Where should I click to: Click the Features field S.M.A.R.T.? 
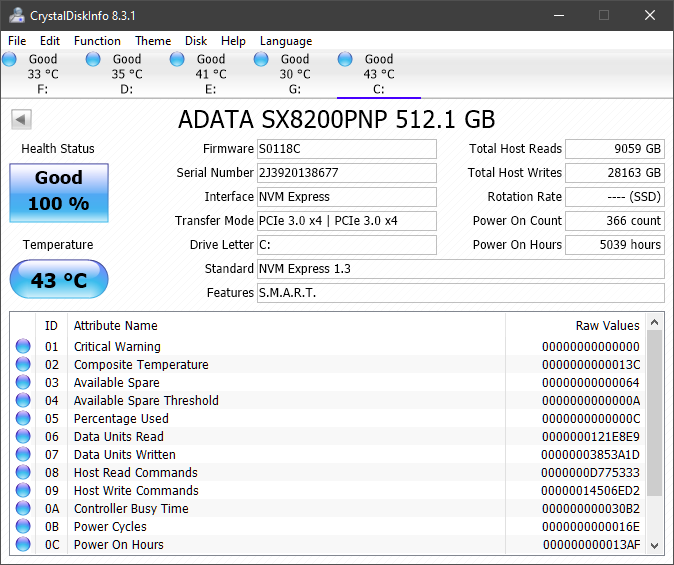coord(461,293)
